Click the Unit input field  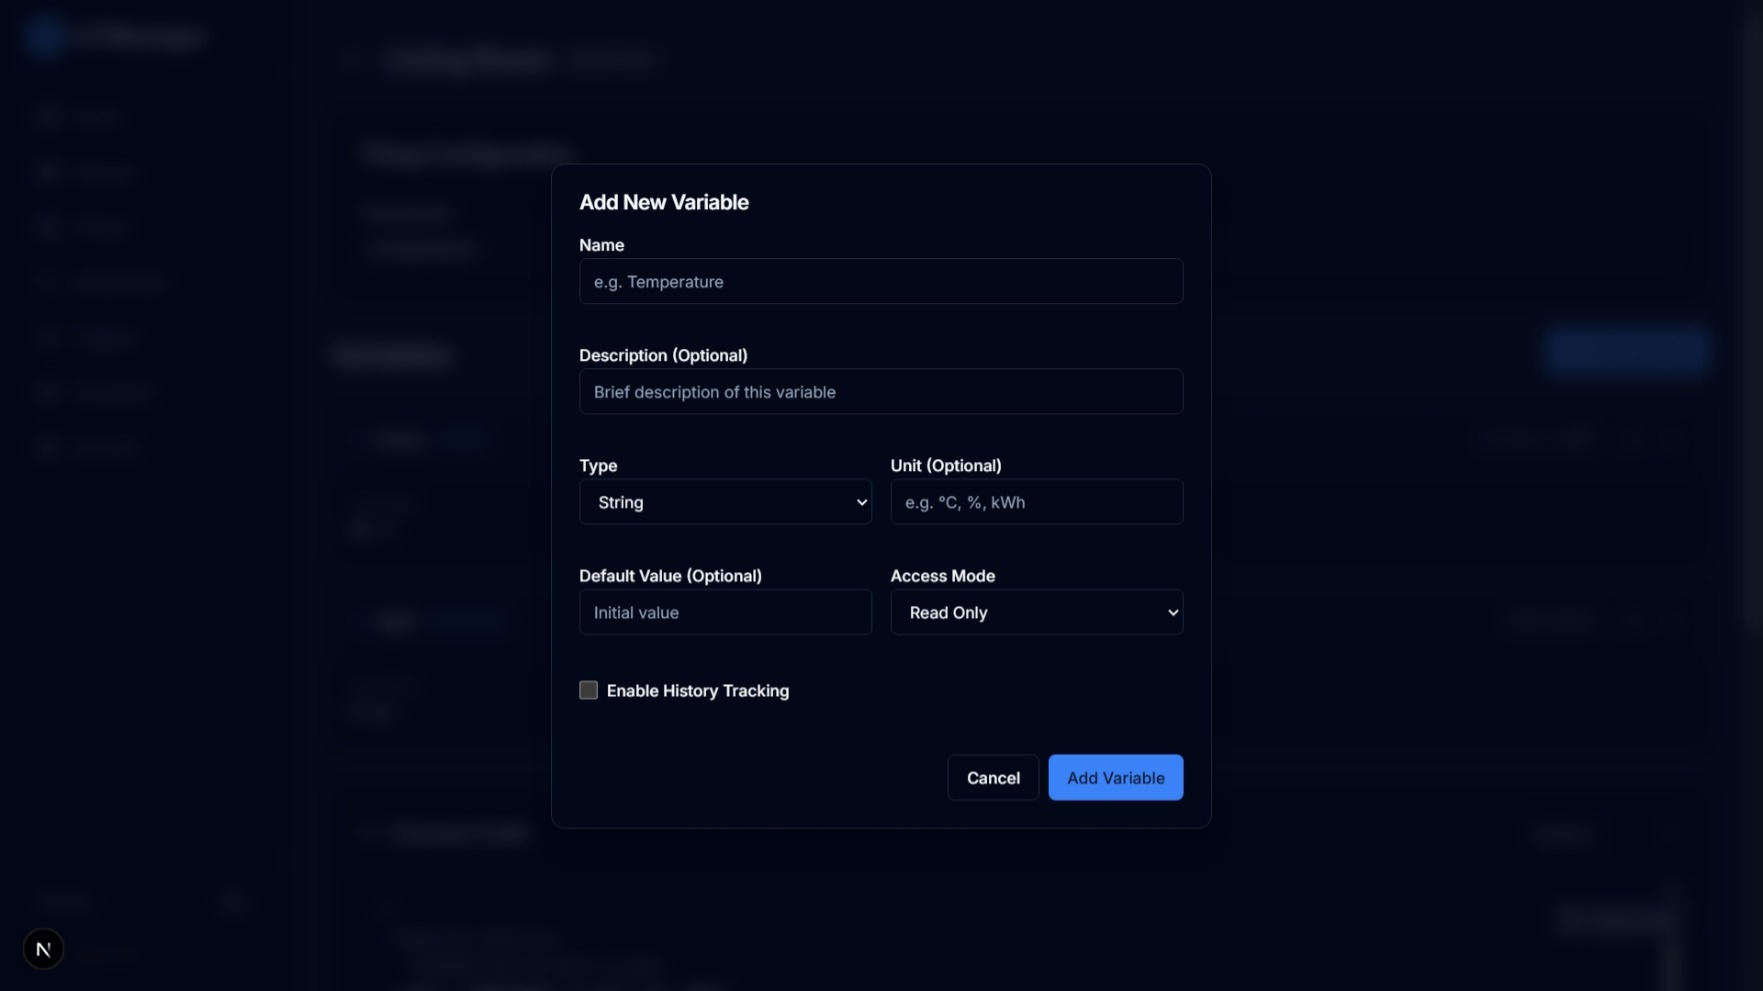1036,501
